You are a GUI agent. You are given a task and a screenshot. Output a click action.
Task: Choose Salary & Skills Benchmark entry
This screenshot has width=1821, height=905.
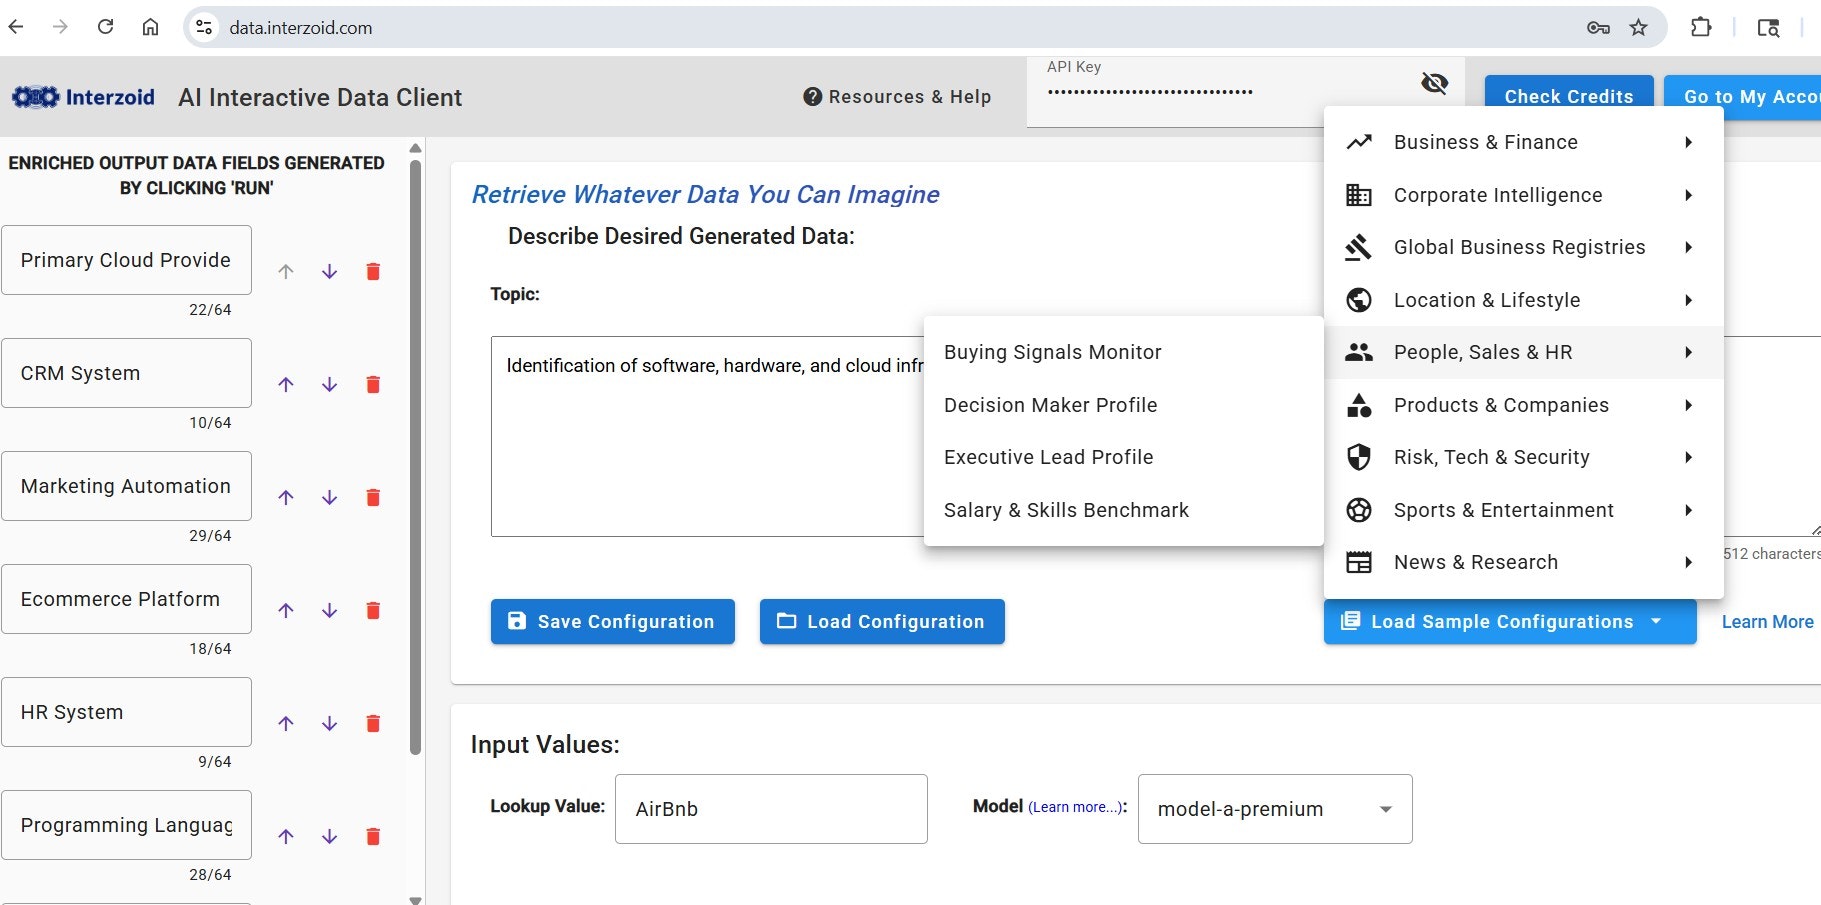pos(1065,510)
